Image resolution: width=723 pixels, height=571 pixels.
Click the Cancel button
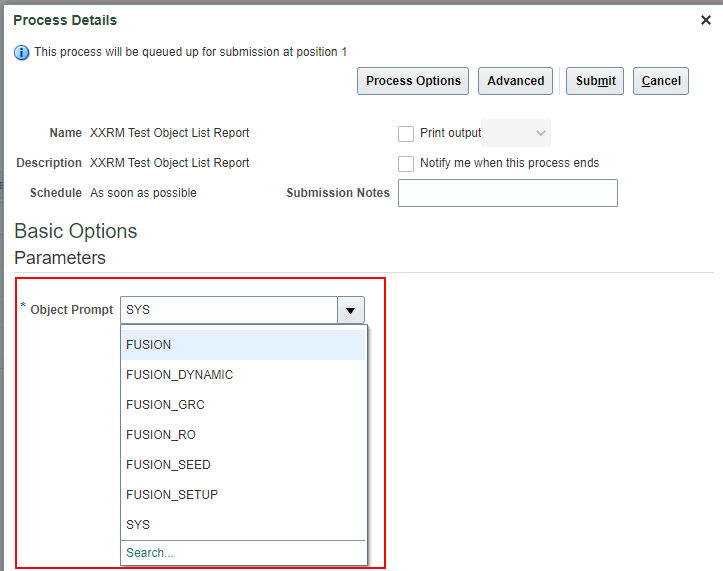coord(661,81)
